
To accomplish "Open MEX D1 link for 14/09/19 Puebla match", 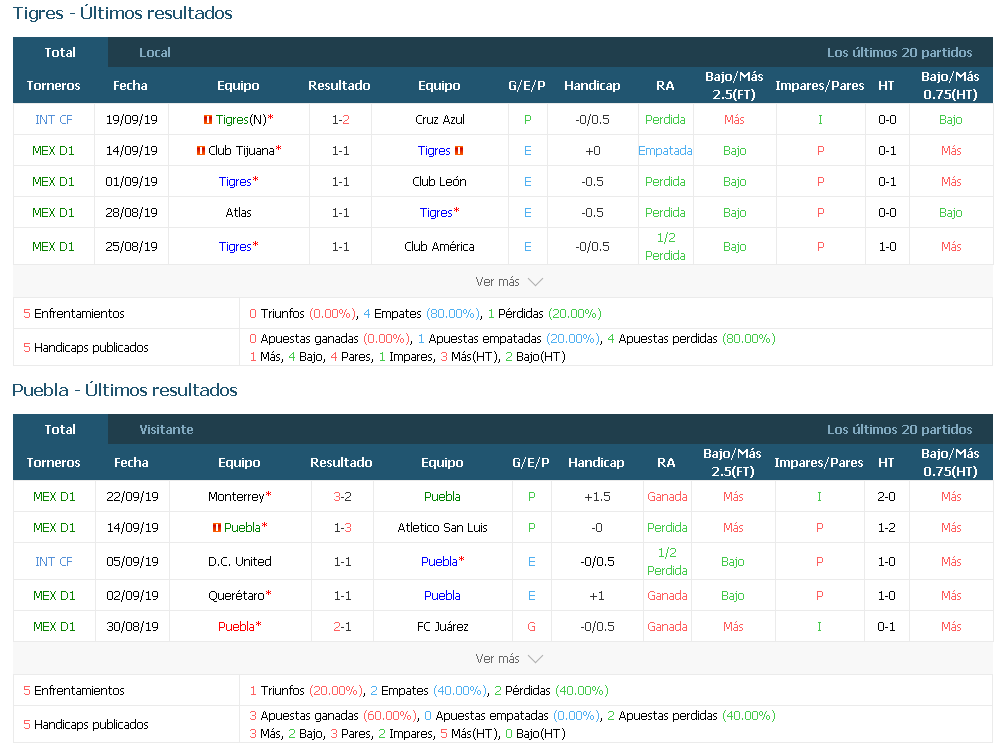I will (x=54, y=528).
